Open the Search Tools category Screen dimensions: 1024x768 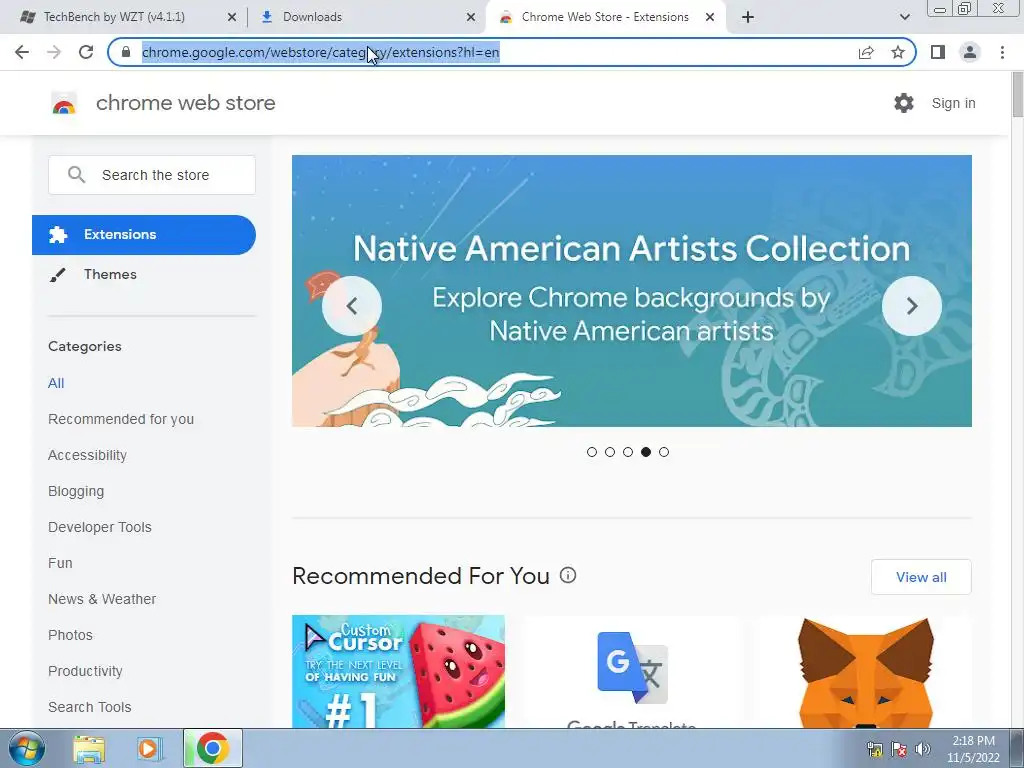89,707
